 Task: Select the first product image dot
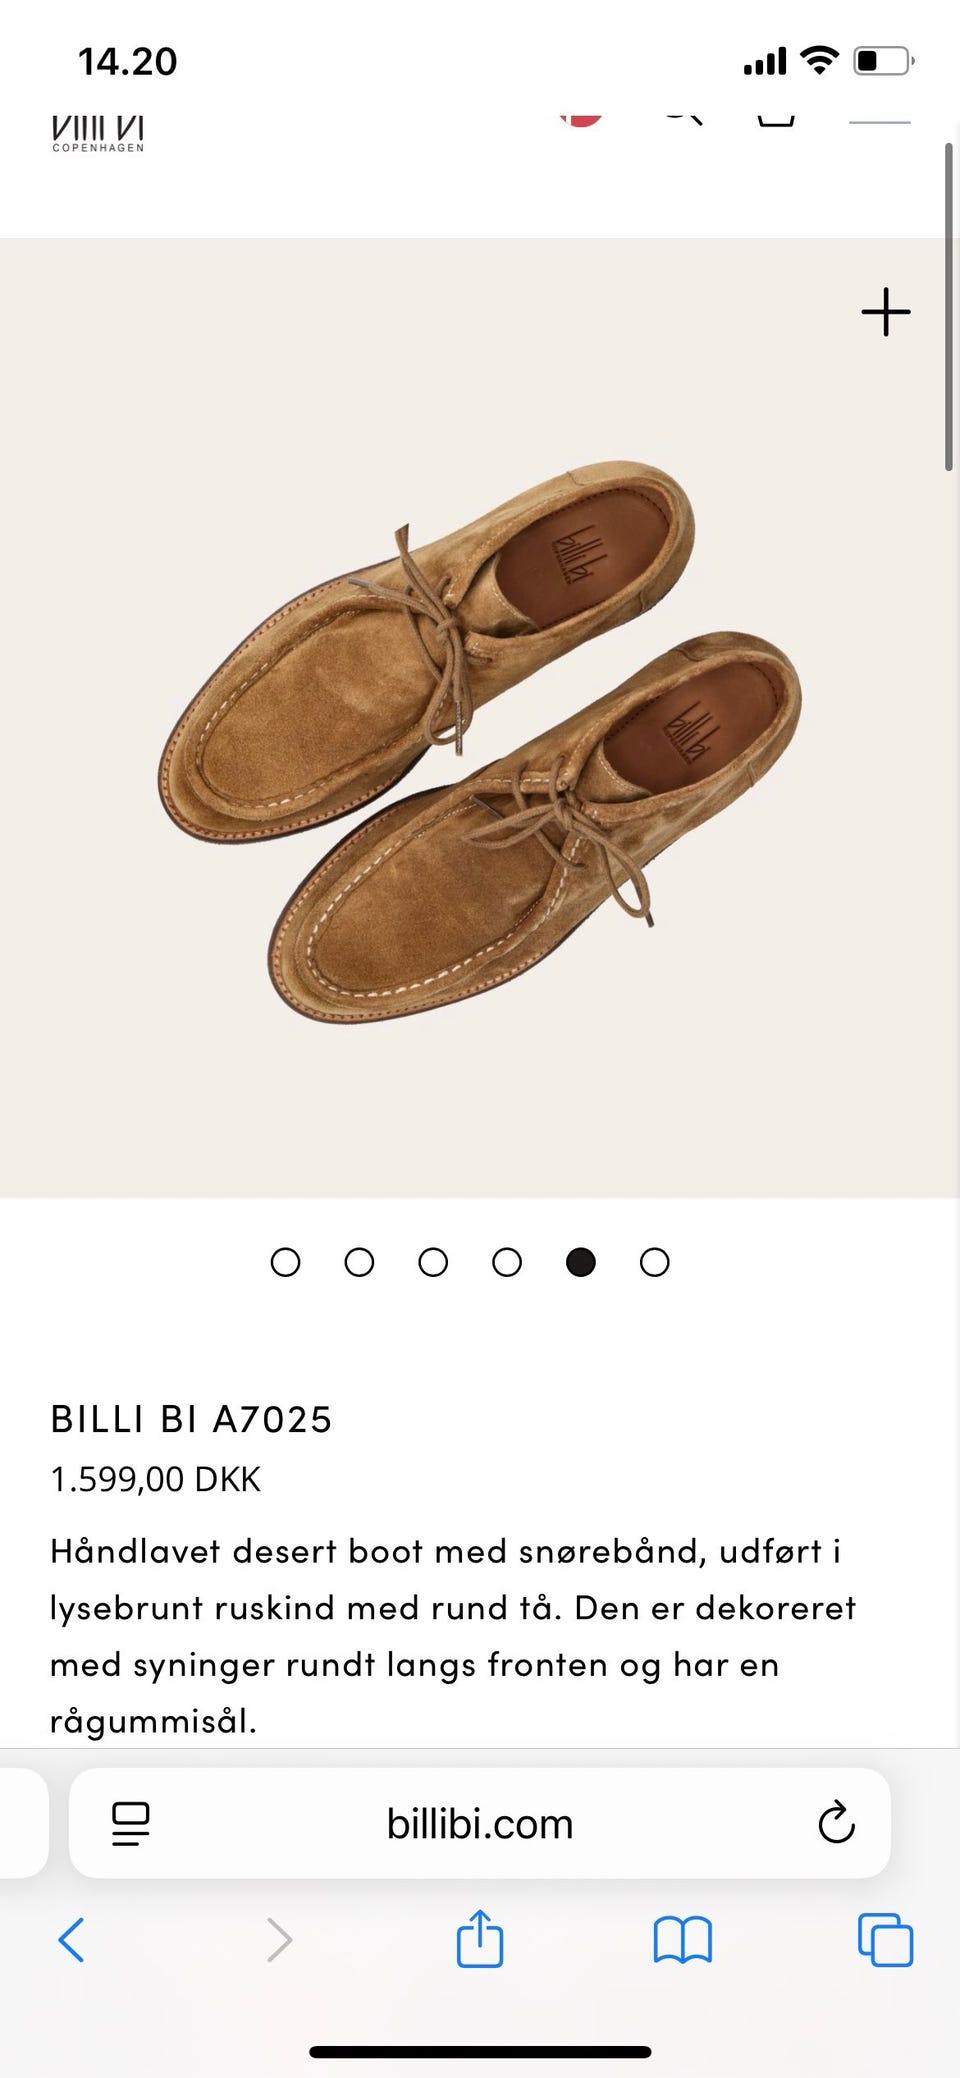point(285,1262)
